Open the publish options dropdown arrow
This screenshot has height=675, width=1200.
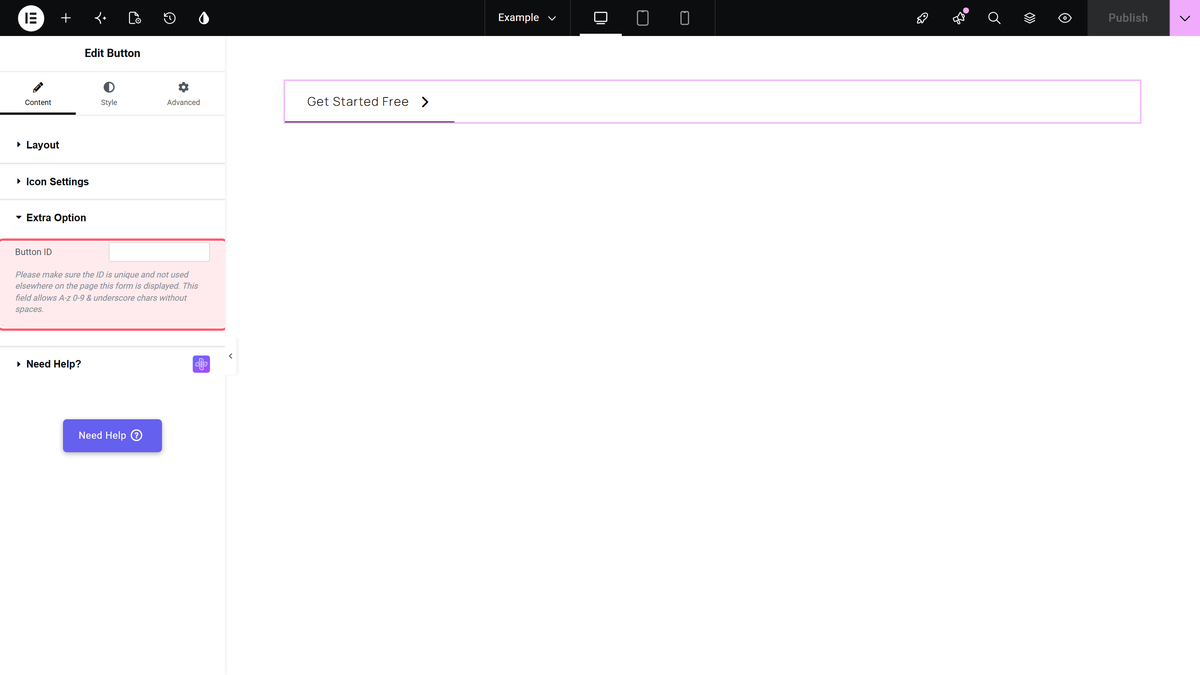coord(1185,18)
